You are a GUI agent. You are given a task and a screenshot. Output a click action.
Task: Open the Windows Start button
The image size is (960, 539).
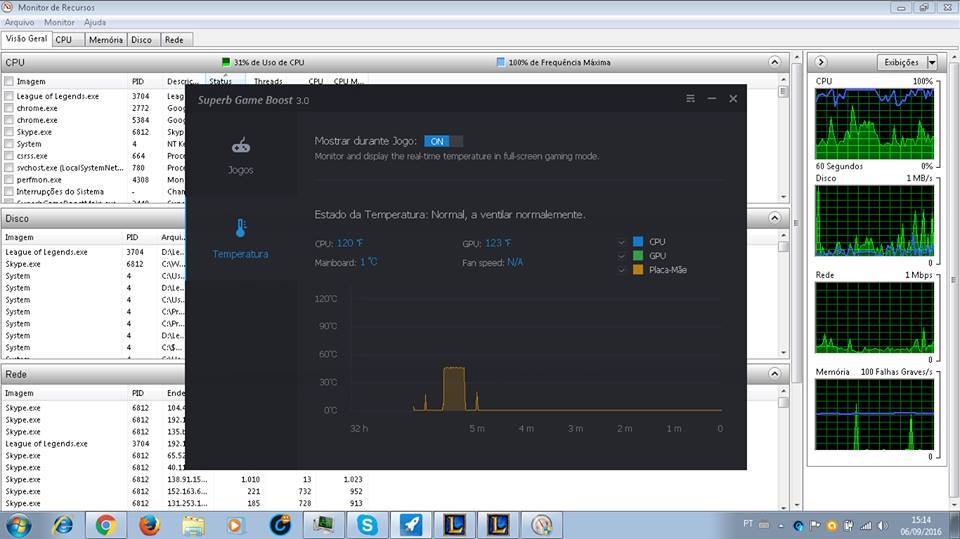pos(18,526)
